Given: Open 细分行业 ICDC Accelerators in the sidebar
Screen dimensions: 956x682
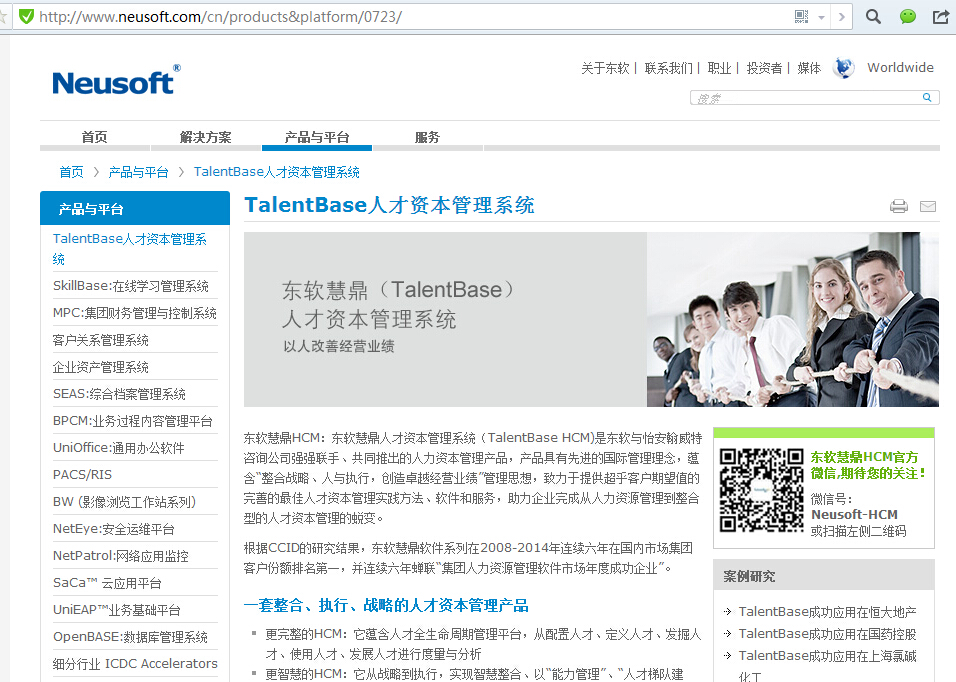Looking at the screenshot, I should 135,664.
